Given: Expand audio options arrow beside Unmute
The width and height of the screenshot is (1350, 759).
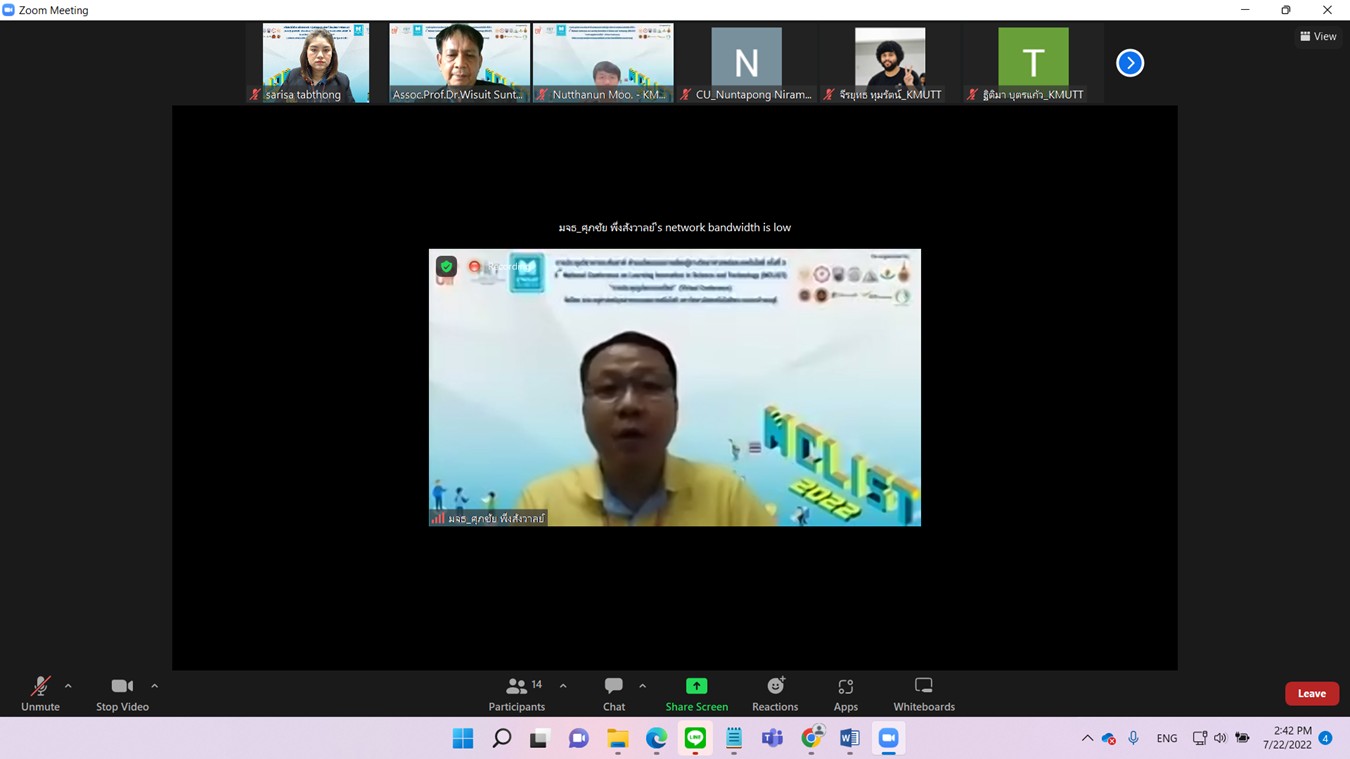Looking at the screenshot, I should (x=68, y=686).
